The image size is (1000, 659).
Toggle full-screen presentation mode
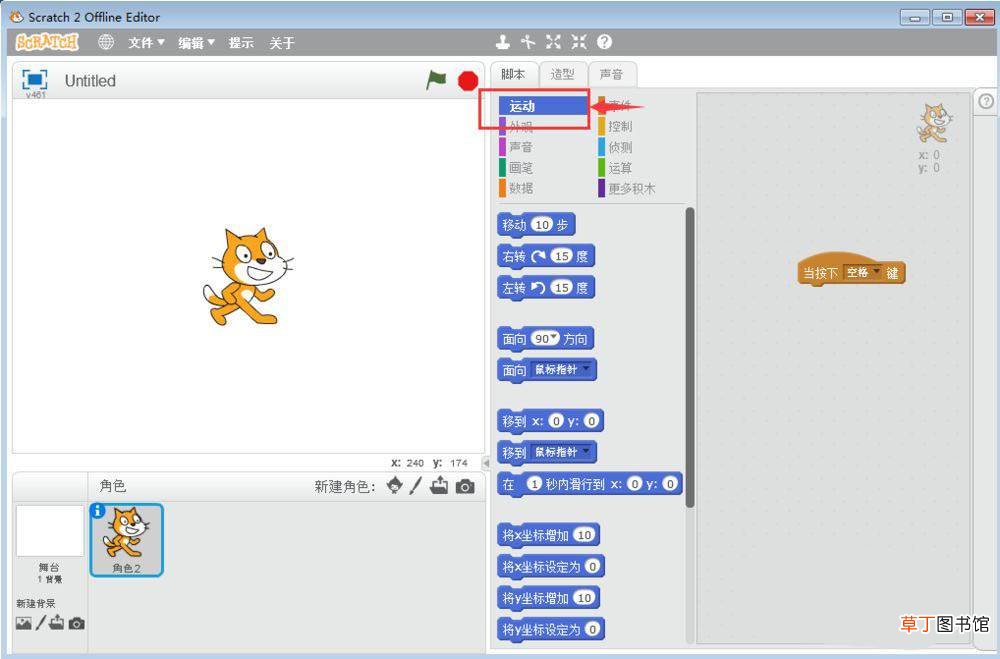click(34, 80)
